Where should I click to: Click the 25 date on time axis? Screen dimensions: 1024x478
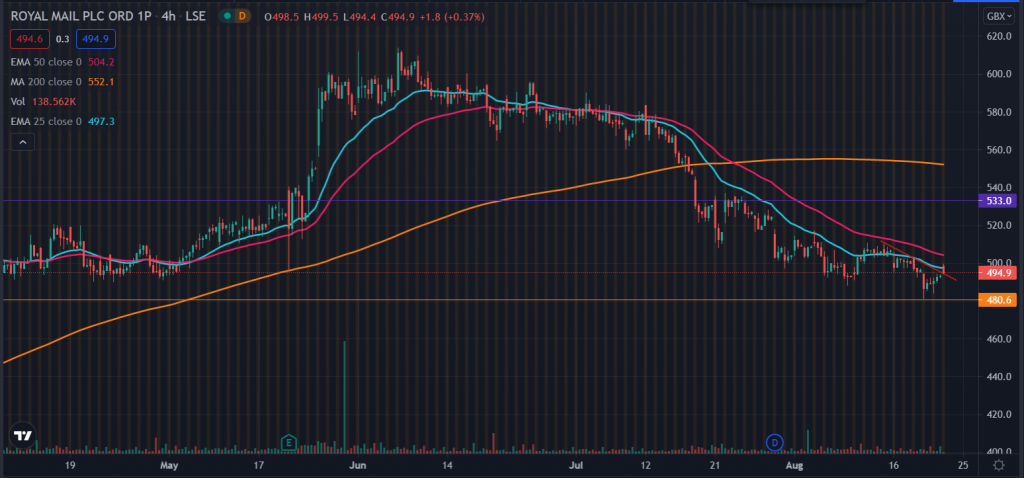tap(962, 465)
